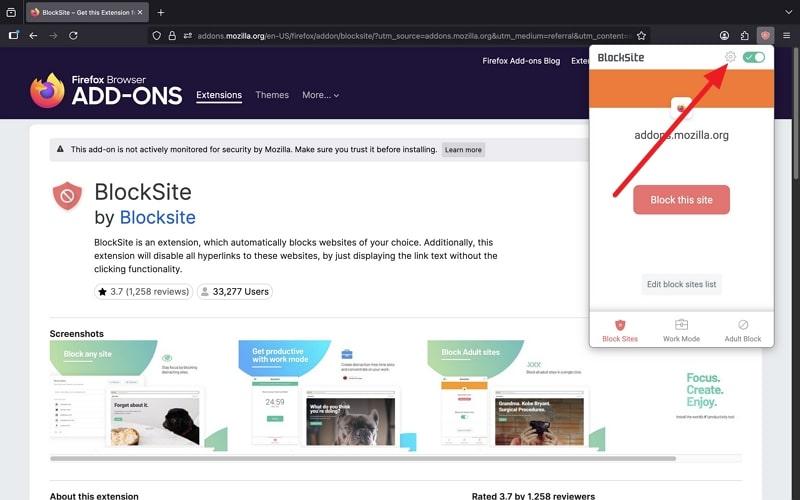Open the Blocksite author link

(157, 217)
